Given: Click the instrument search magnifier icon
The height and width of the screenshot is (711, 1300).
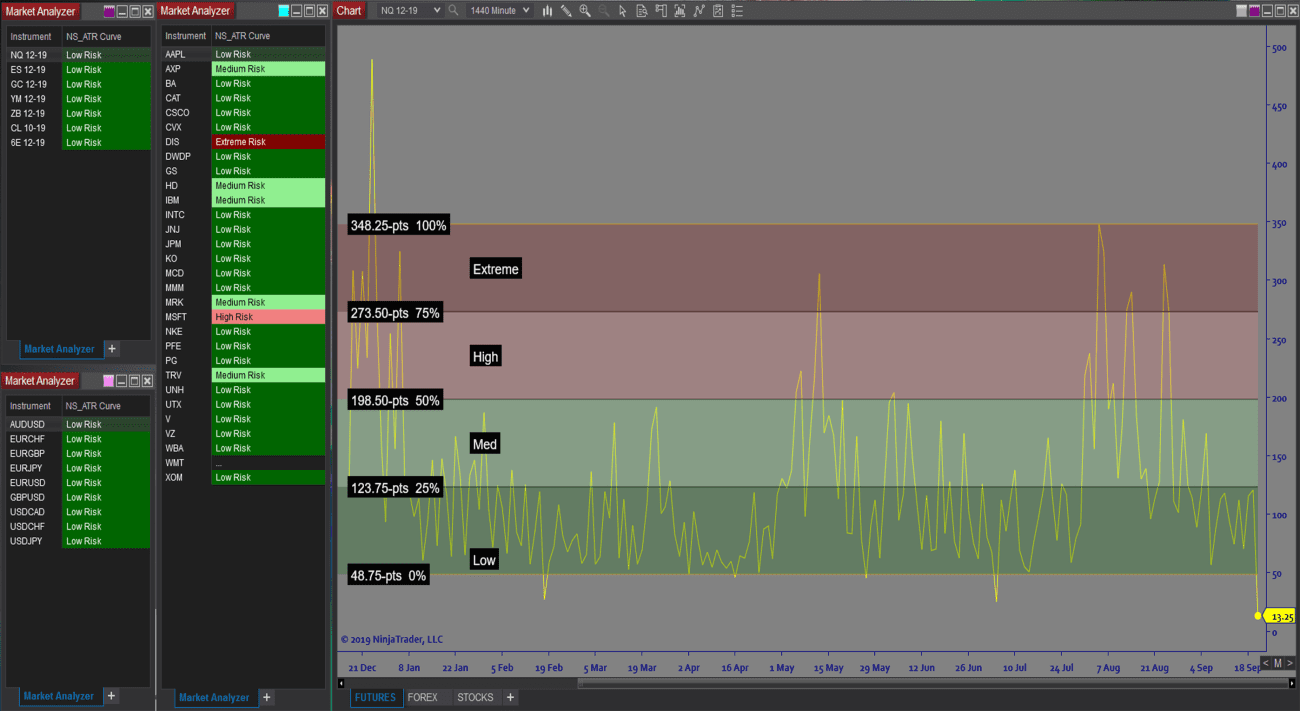Looking at the screenshot, I should coord(453,11).
